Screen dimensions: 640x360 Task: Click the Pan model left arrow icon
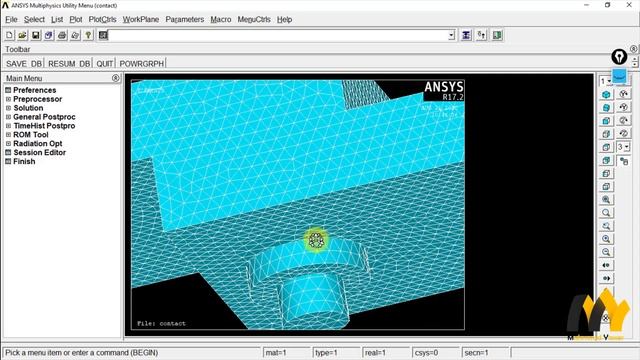(606, 265)
